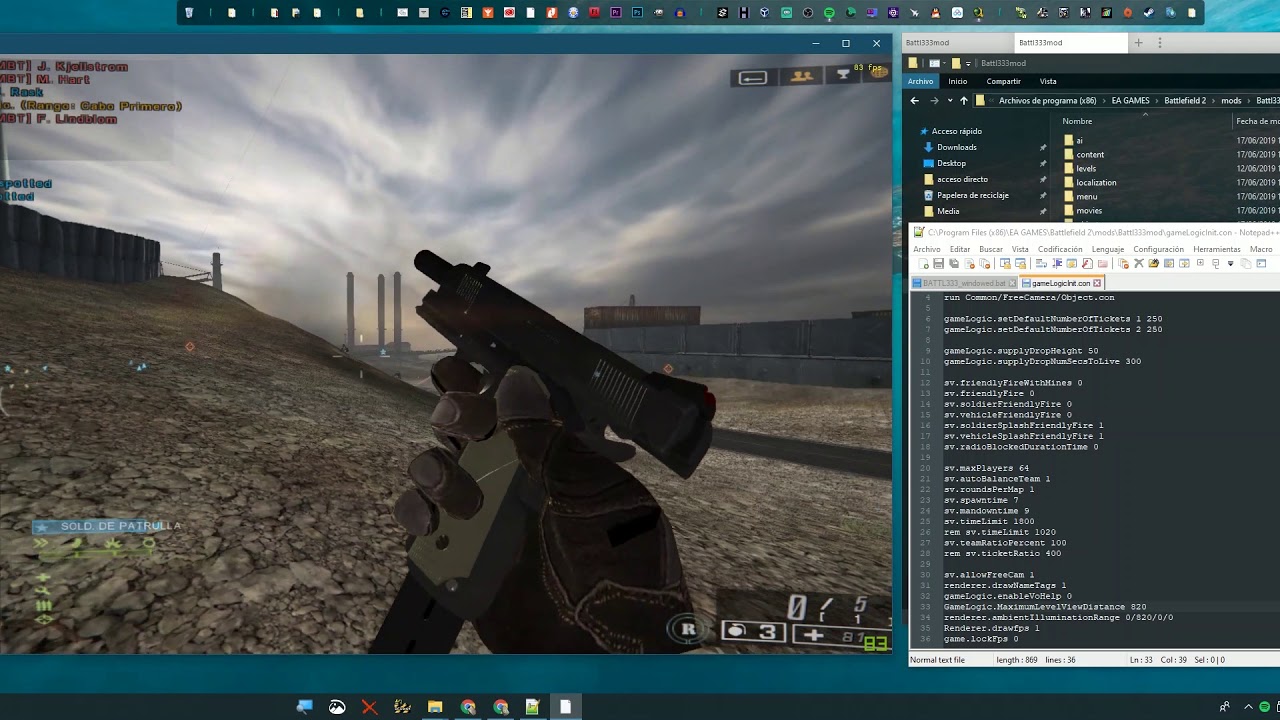Click the Spotify icon on top launcher bar
1280x720 pixels.
point(829,13)
